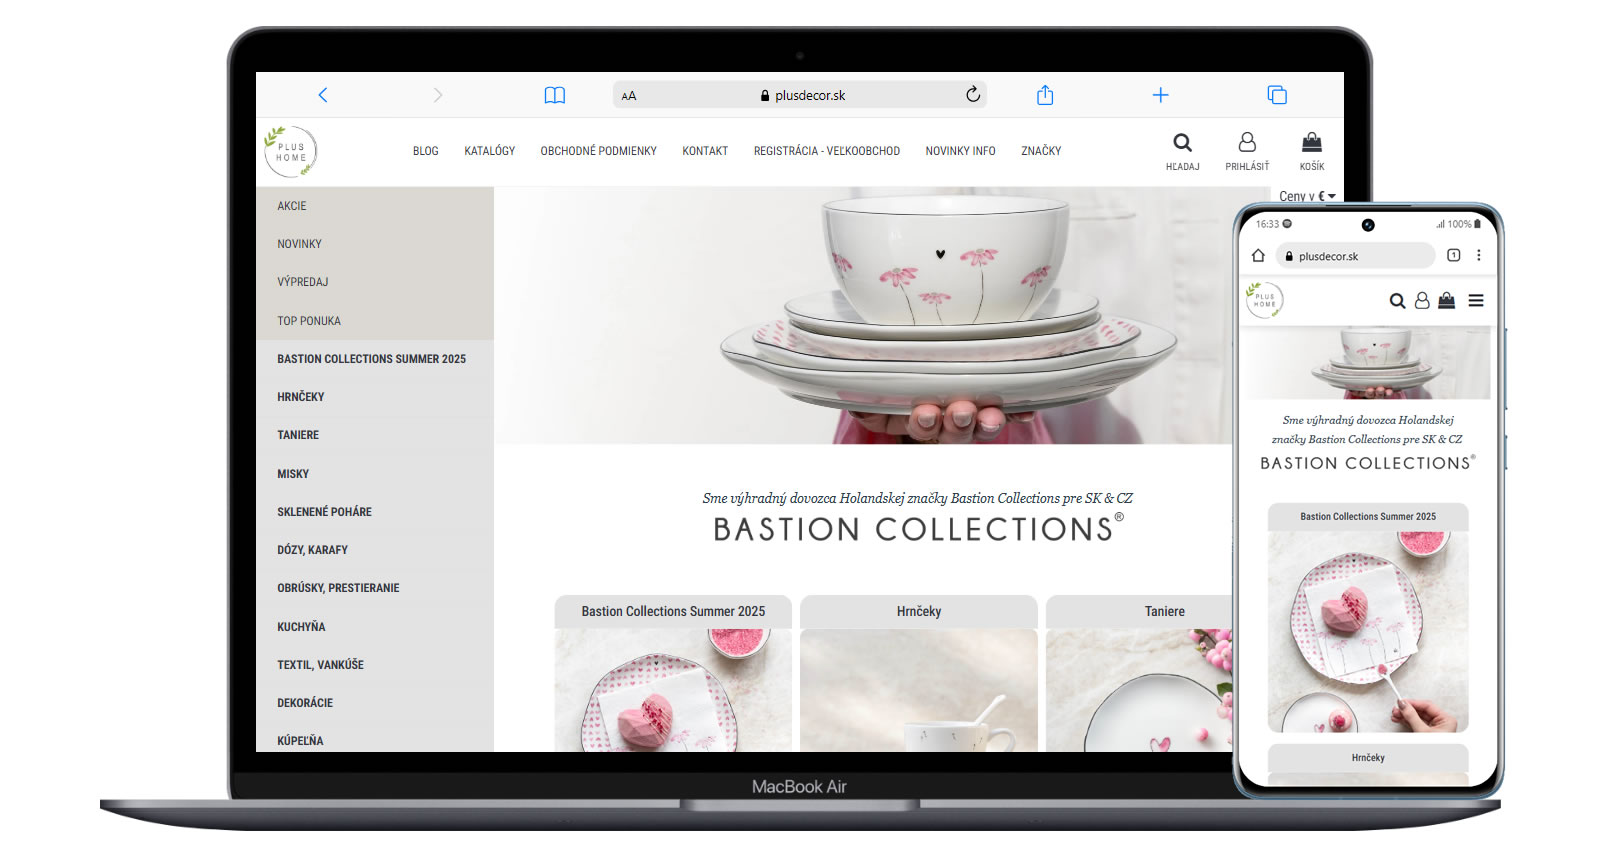Image resolution: width=1600 pixels, height=859 pixels.
Task: Open the Hrnčeky category card on laptop
Action: pos(919,673)
